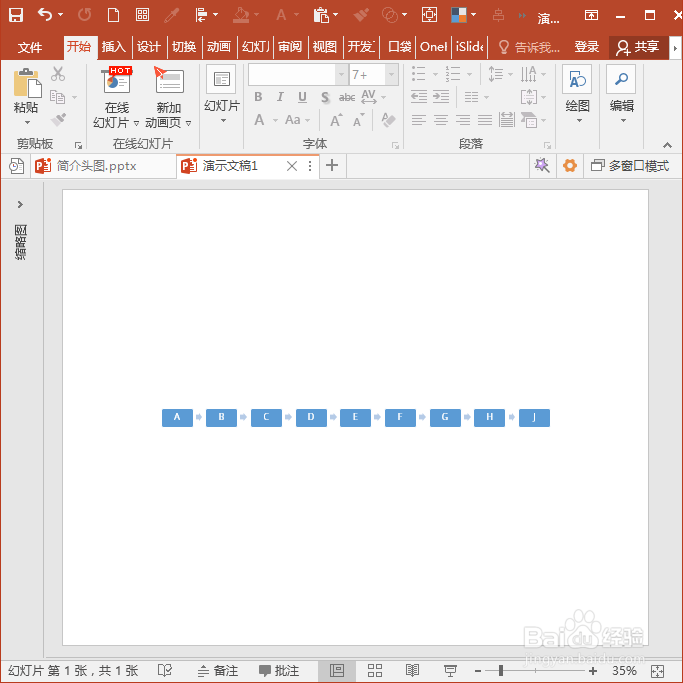Image resolution: width=683 pixels, height=683 pixels.
Task: Collapse the ribbon with up chevron
Action: point(667,145)
